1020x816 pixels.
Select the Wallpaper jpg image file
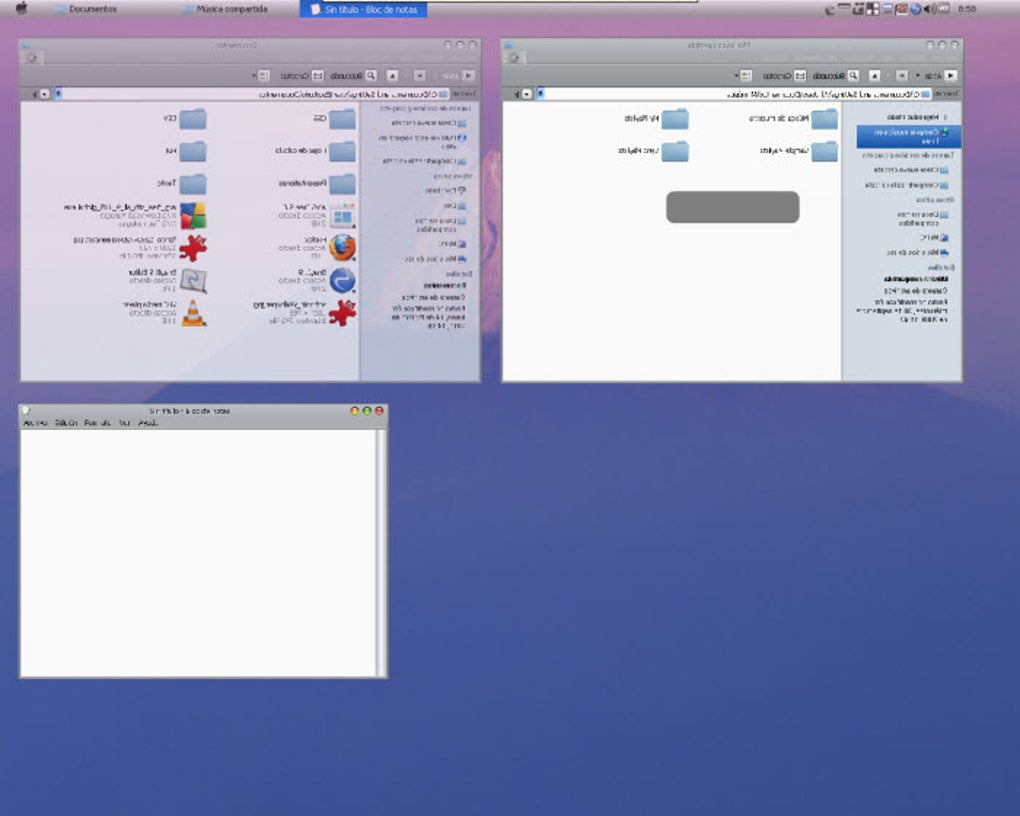304,312
